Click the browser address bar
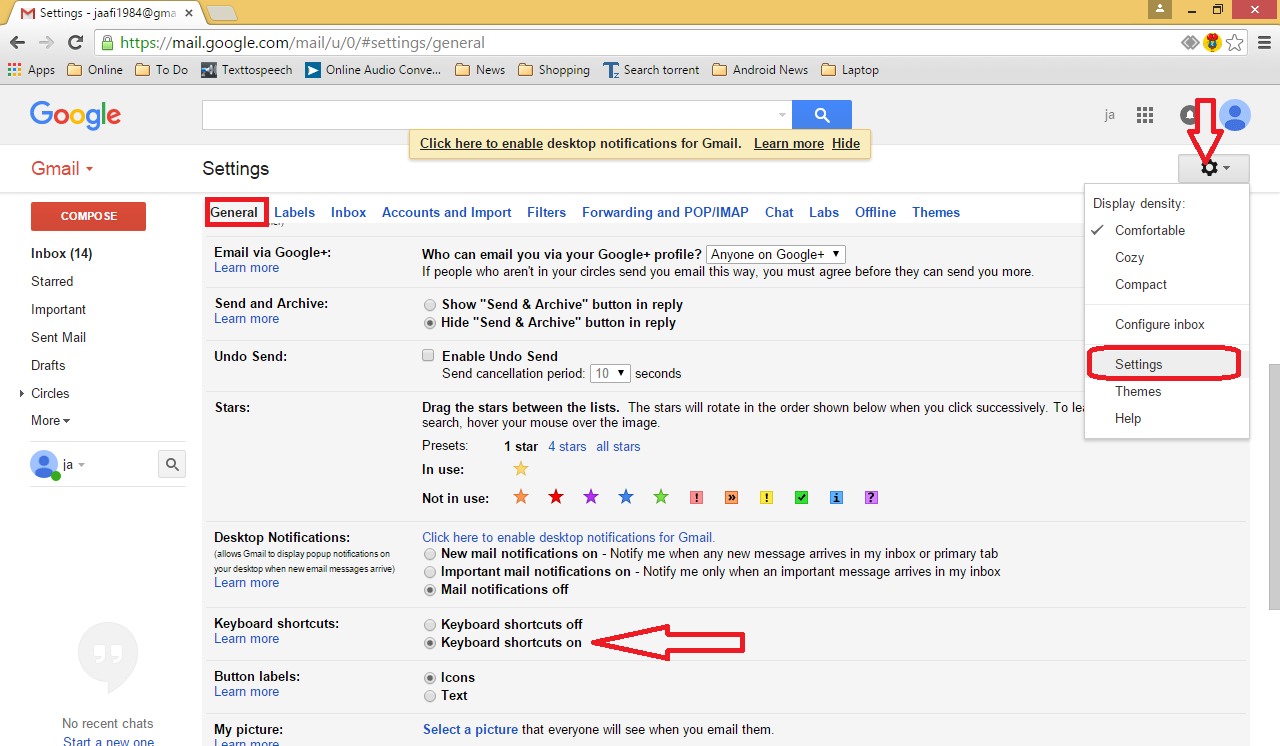The height and width of the screenshot is (746, 1280). [640, 43]
